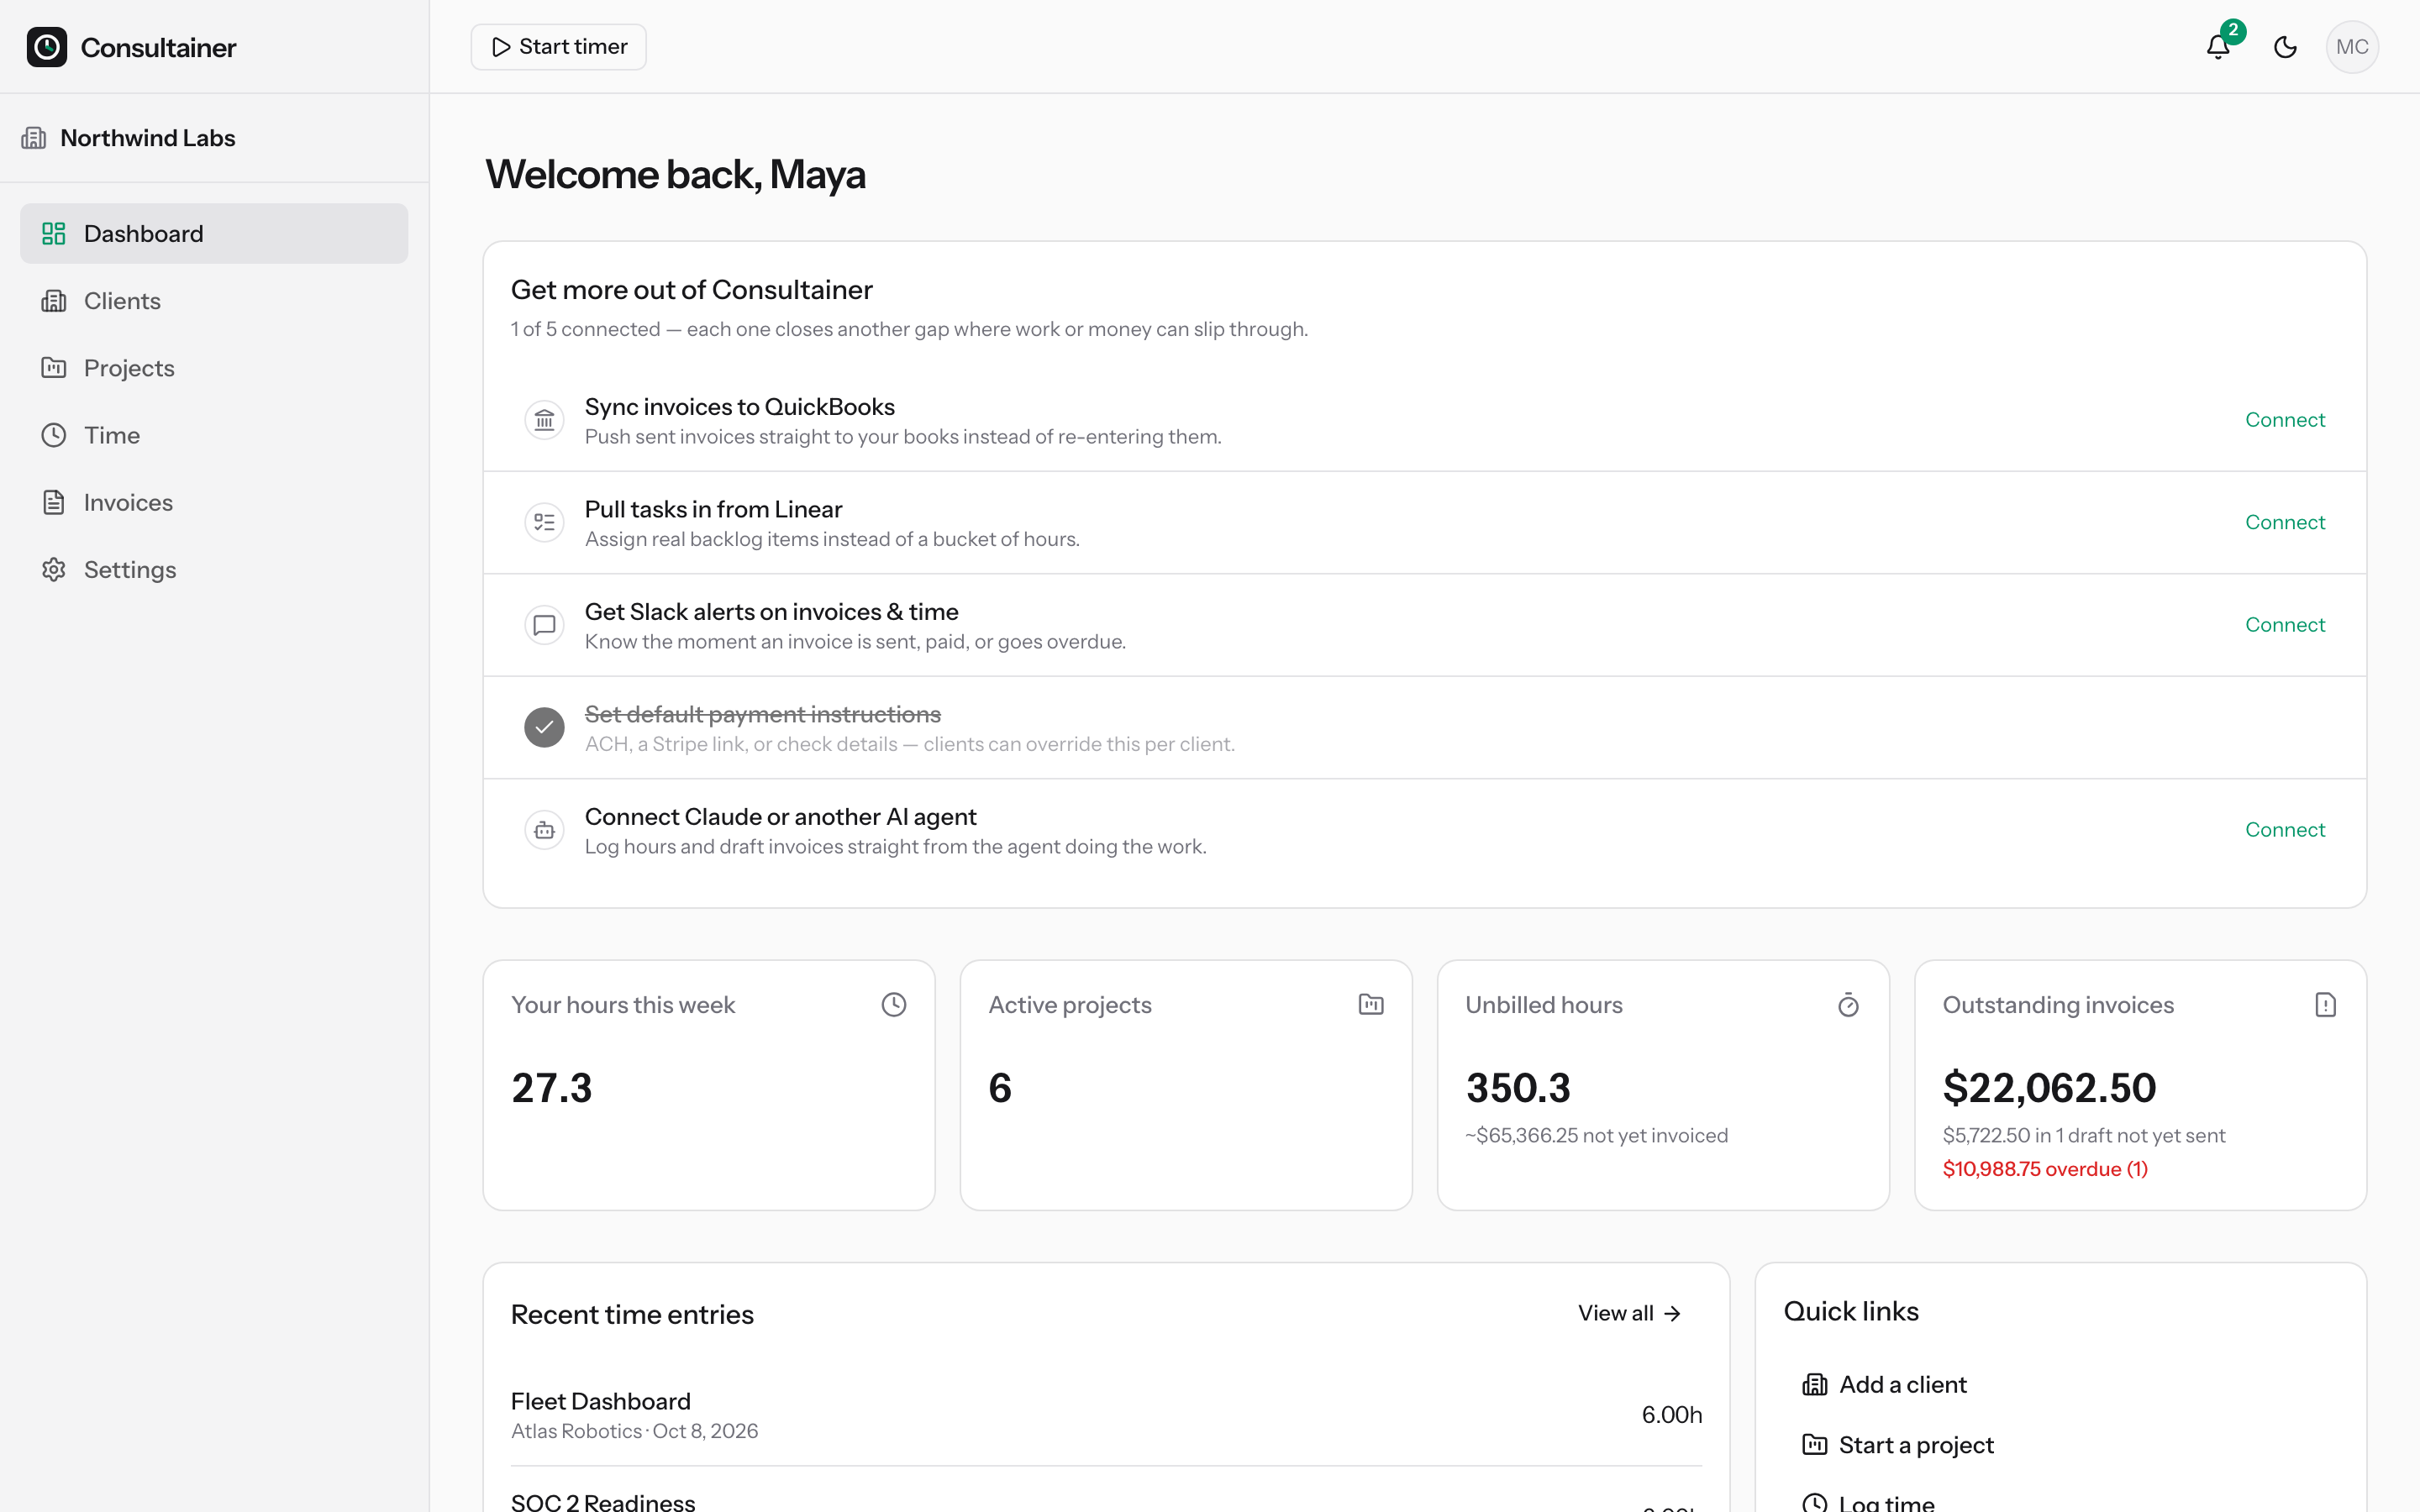This screenshot has height=1512, width=2420.
Task: Open the Fleet Dashboard time entry
Action: (x=1106, y=1415)
